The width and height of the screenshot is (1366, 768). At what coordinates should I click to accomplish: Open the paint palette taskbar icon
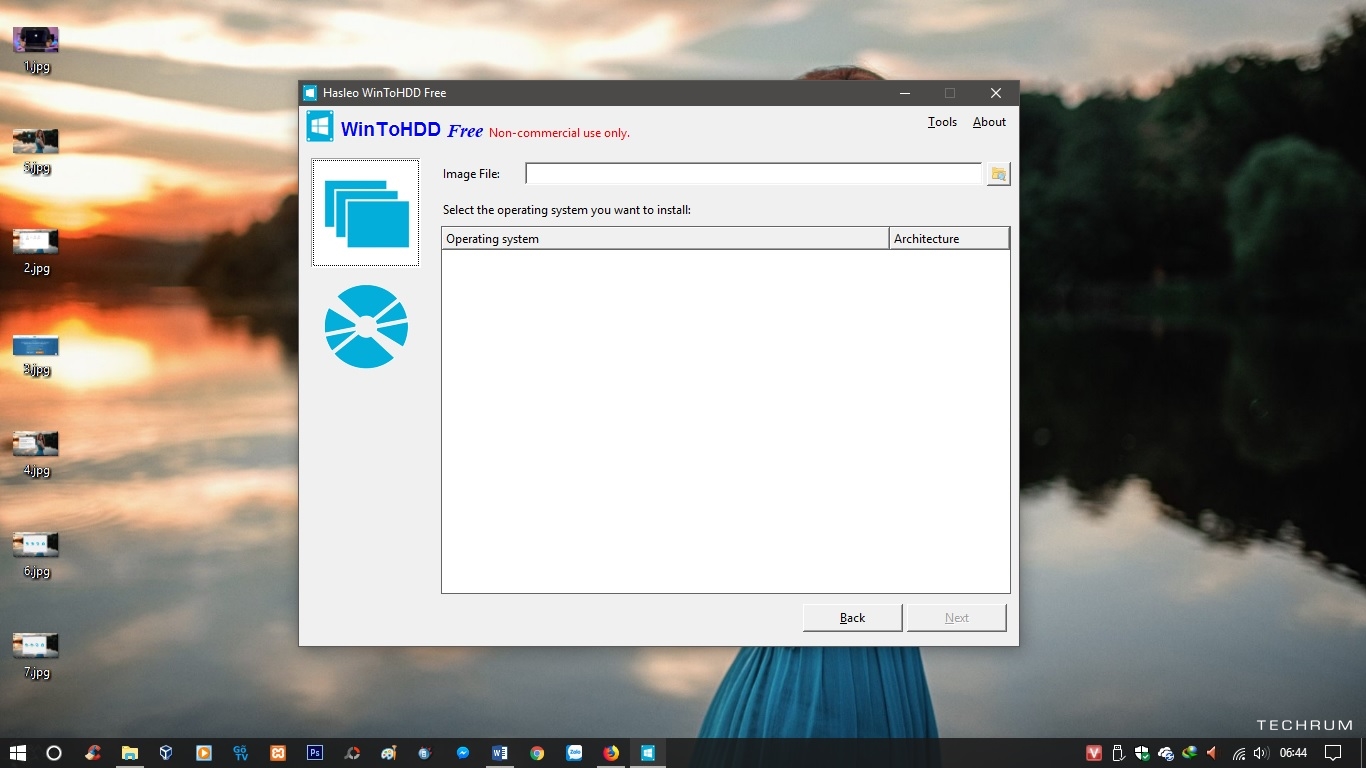click(389, 753)
